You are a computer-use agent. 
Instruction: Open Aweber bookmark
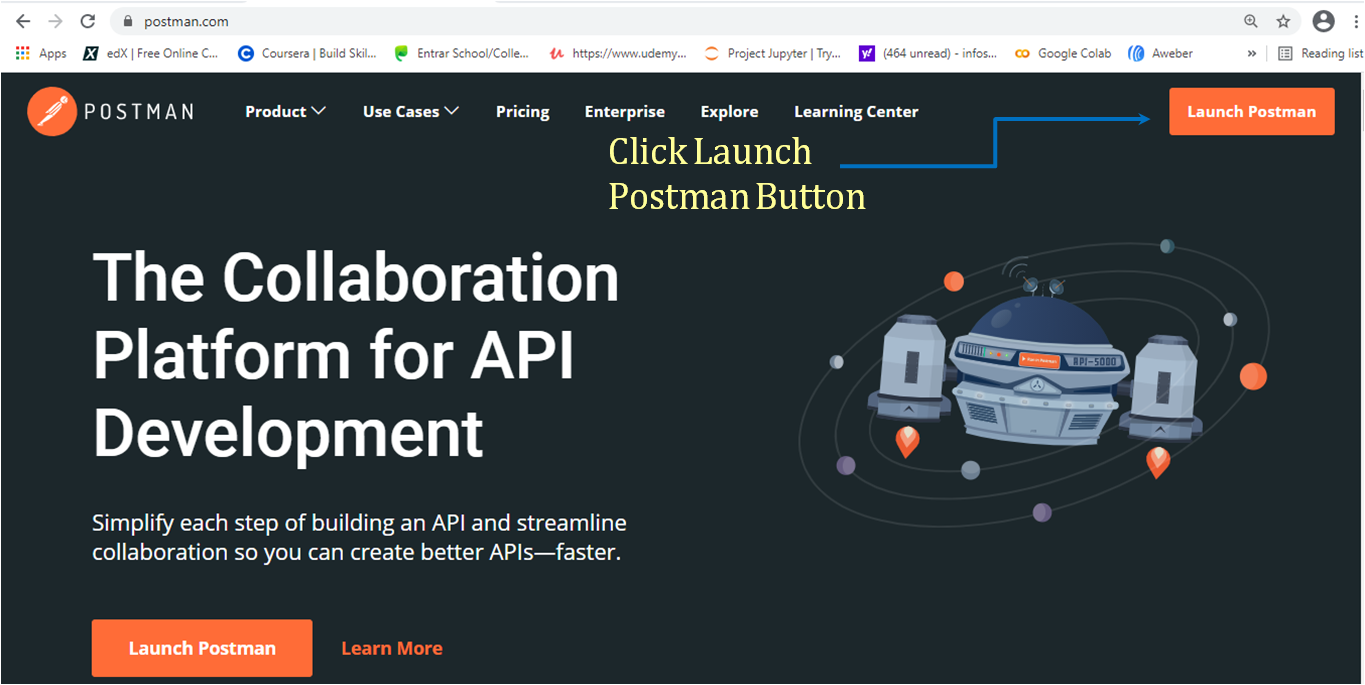[1160, 53]
